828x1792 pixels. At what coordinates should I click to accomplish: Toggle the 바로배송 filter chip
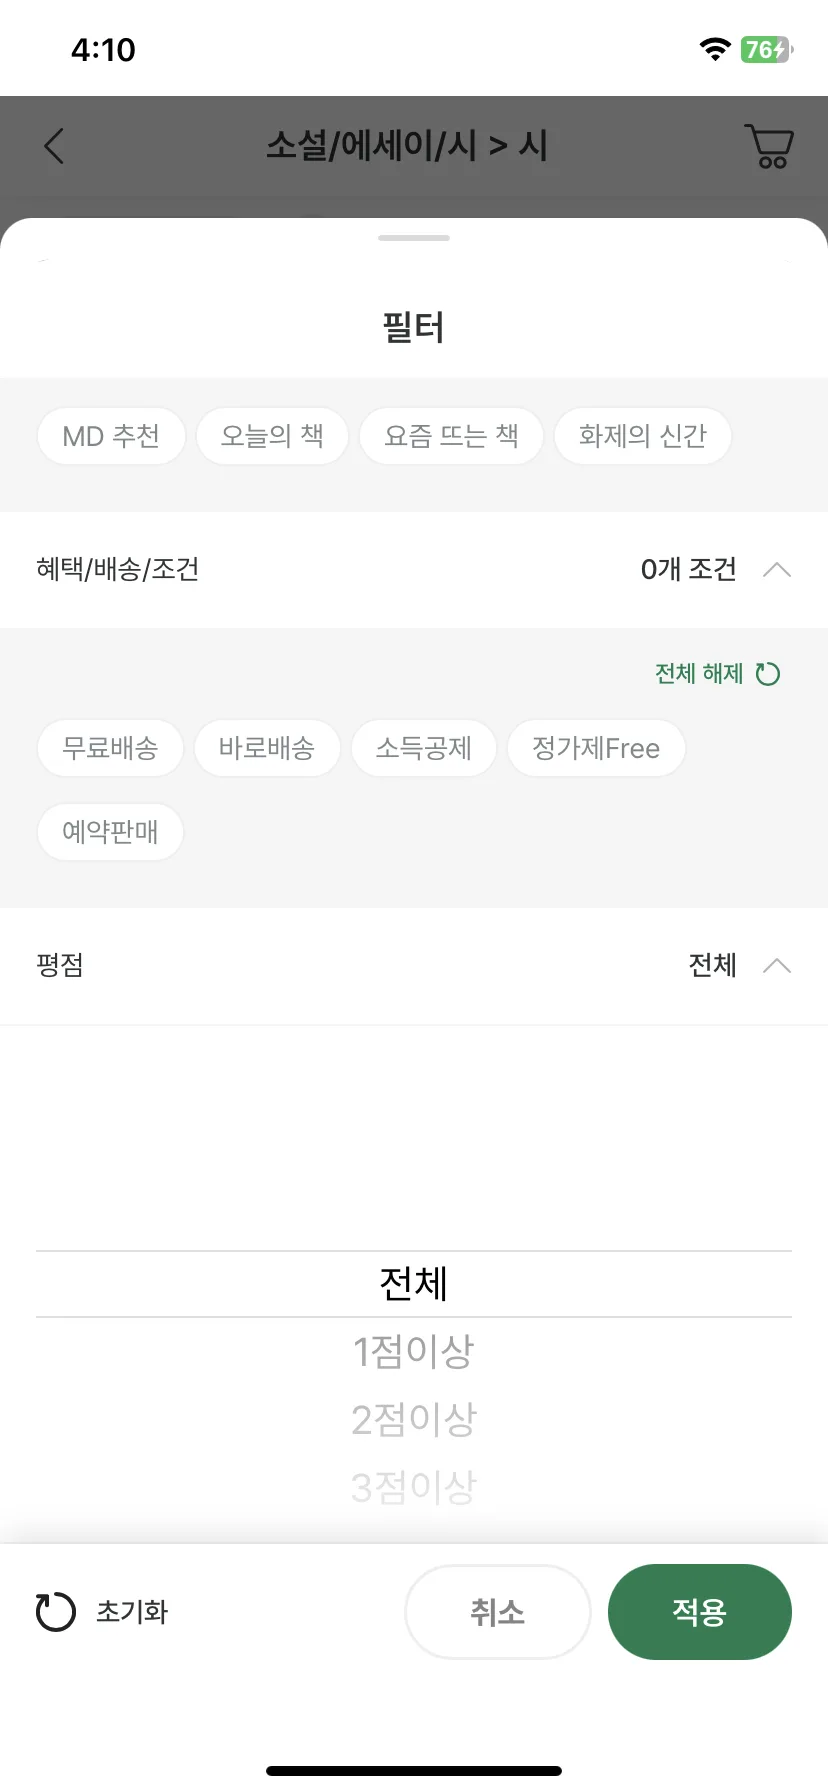267,748
